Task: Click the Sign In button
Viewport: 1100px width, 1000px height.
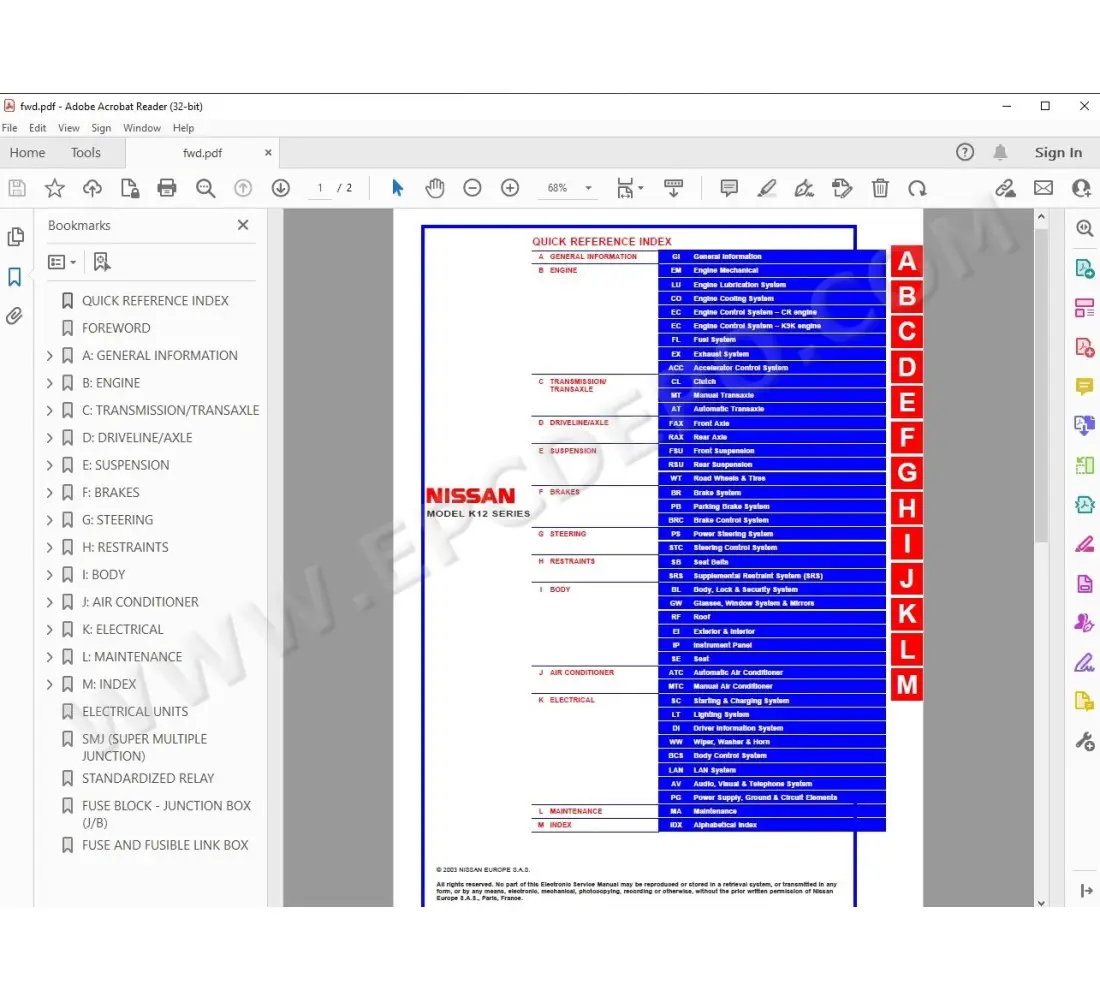Action: click(x=1058, y=153)
